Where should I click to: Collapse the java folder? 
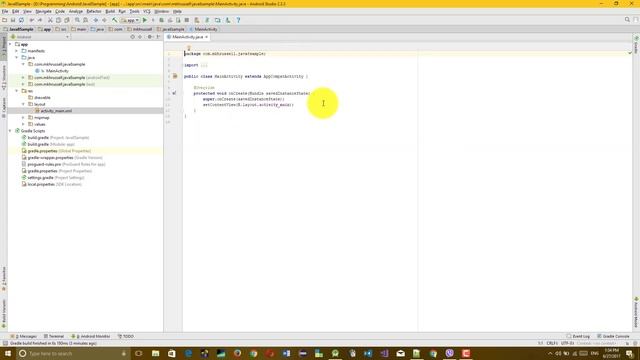pyautogui.click(x=17, y=58)
